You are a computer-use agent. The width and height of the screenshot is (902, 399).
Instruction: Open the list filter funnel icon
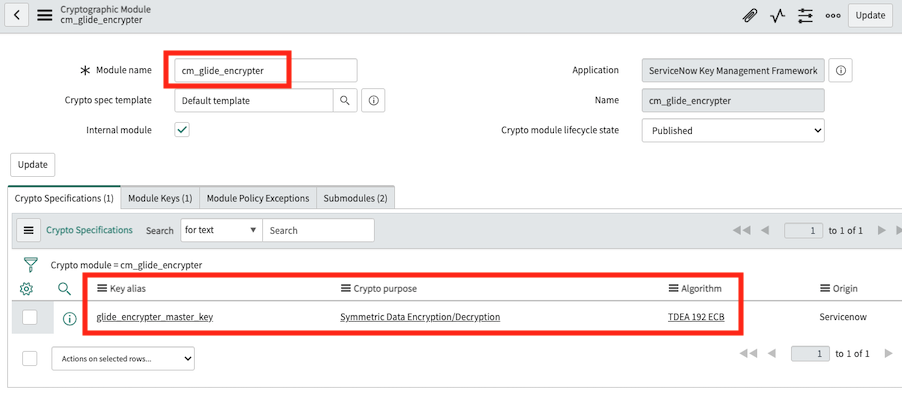coord(30,265)
